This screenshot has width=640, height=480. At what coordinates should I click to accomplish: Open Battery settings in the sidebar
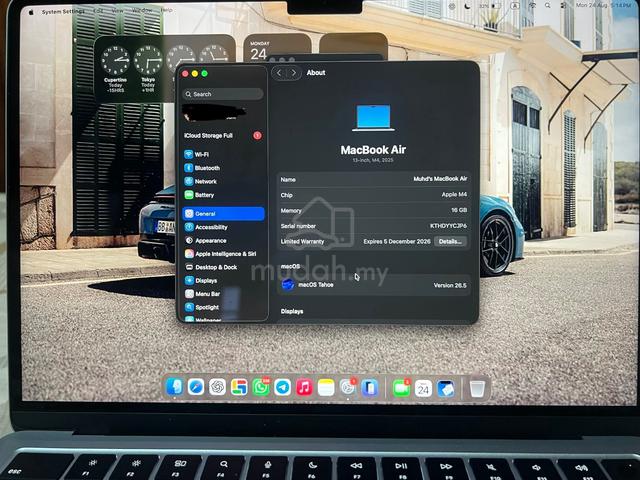coord(223,195)
